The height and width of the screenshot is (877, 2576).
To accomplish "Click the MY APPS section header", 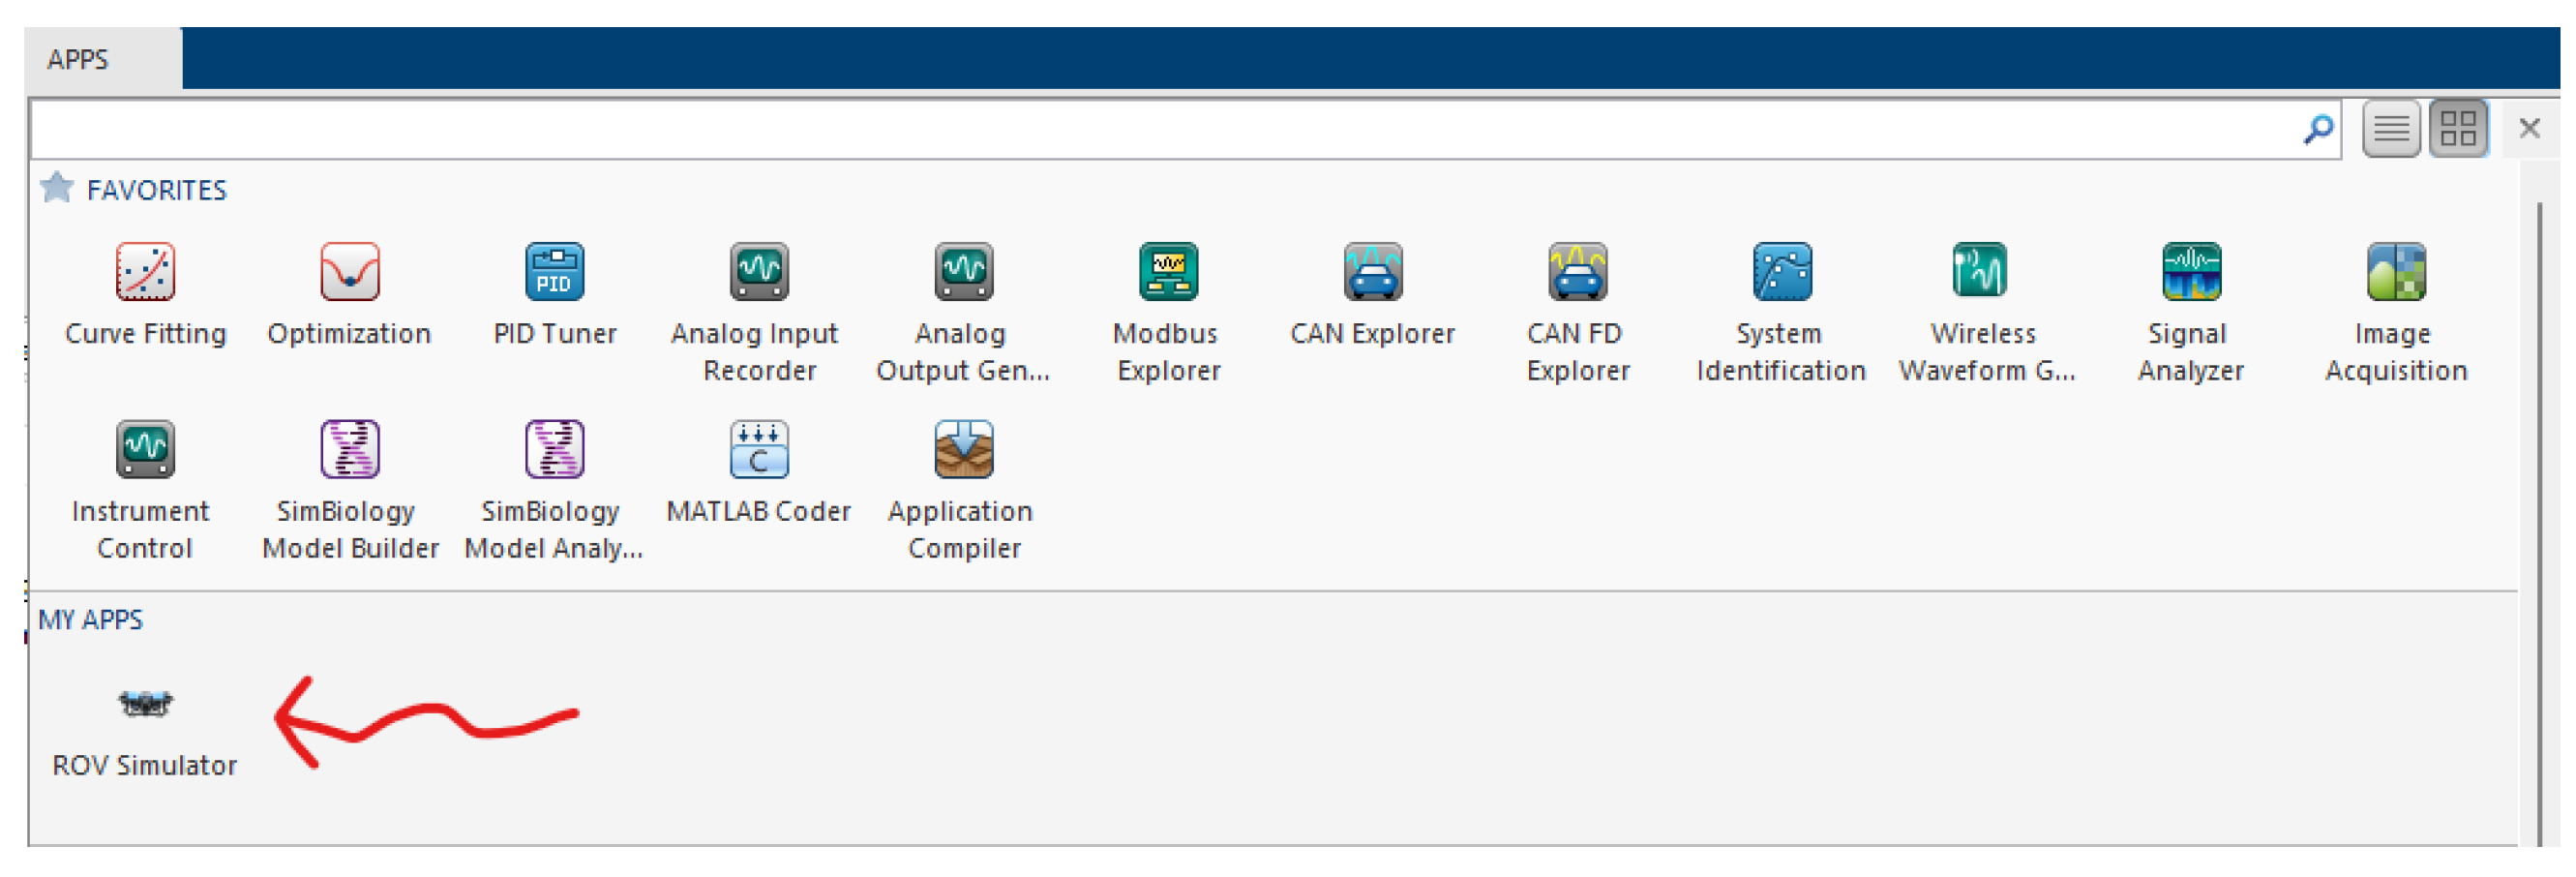I will pos(91,620).
